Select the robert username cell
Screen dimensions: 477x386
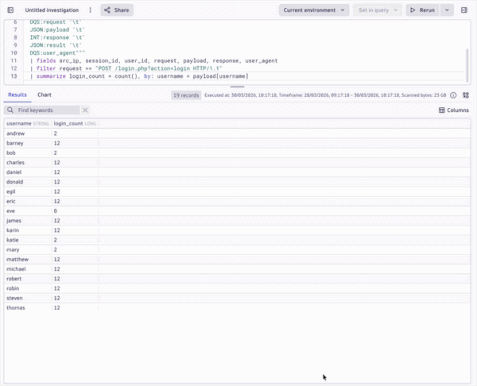28,279
